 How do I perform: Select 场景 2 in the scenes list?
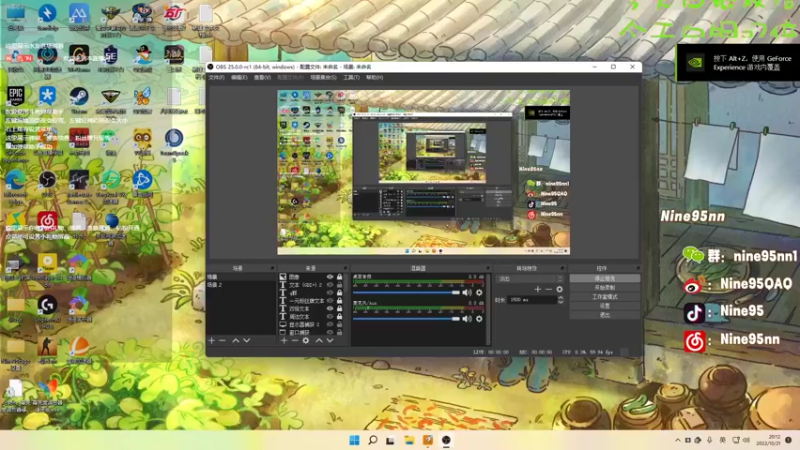(x=241, y=285)
